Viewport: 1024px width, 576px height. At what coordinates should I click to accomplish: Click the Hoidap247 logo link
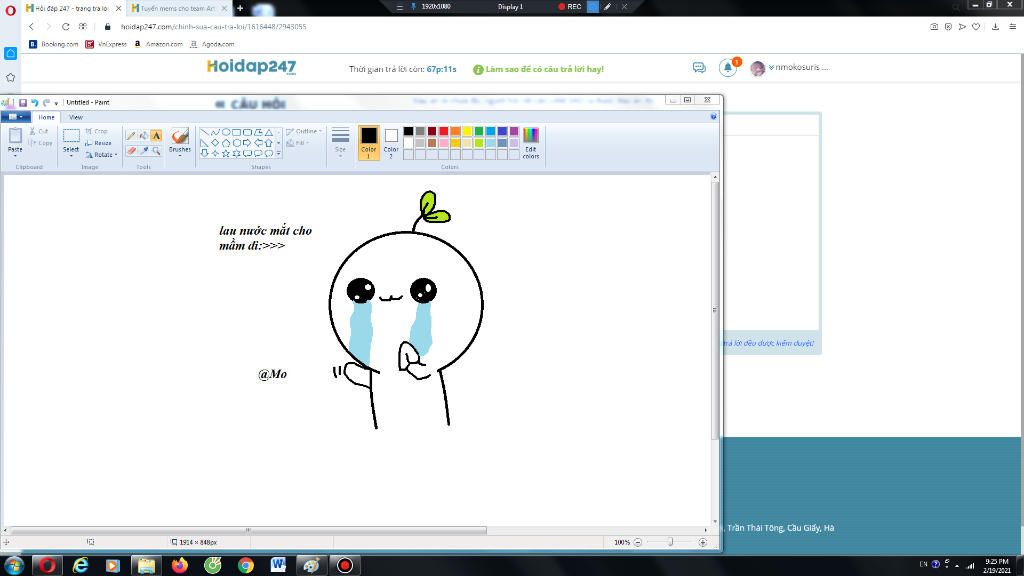251,67
